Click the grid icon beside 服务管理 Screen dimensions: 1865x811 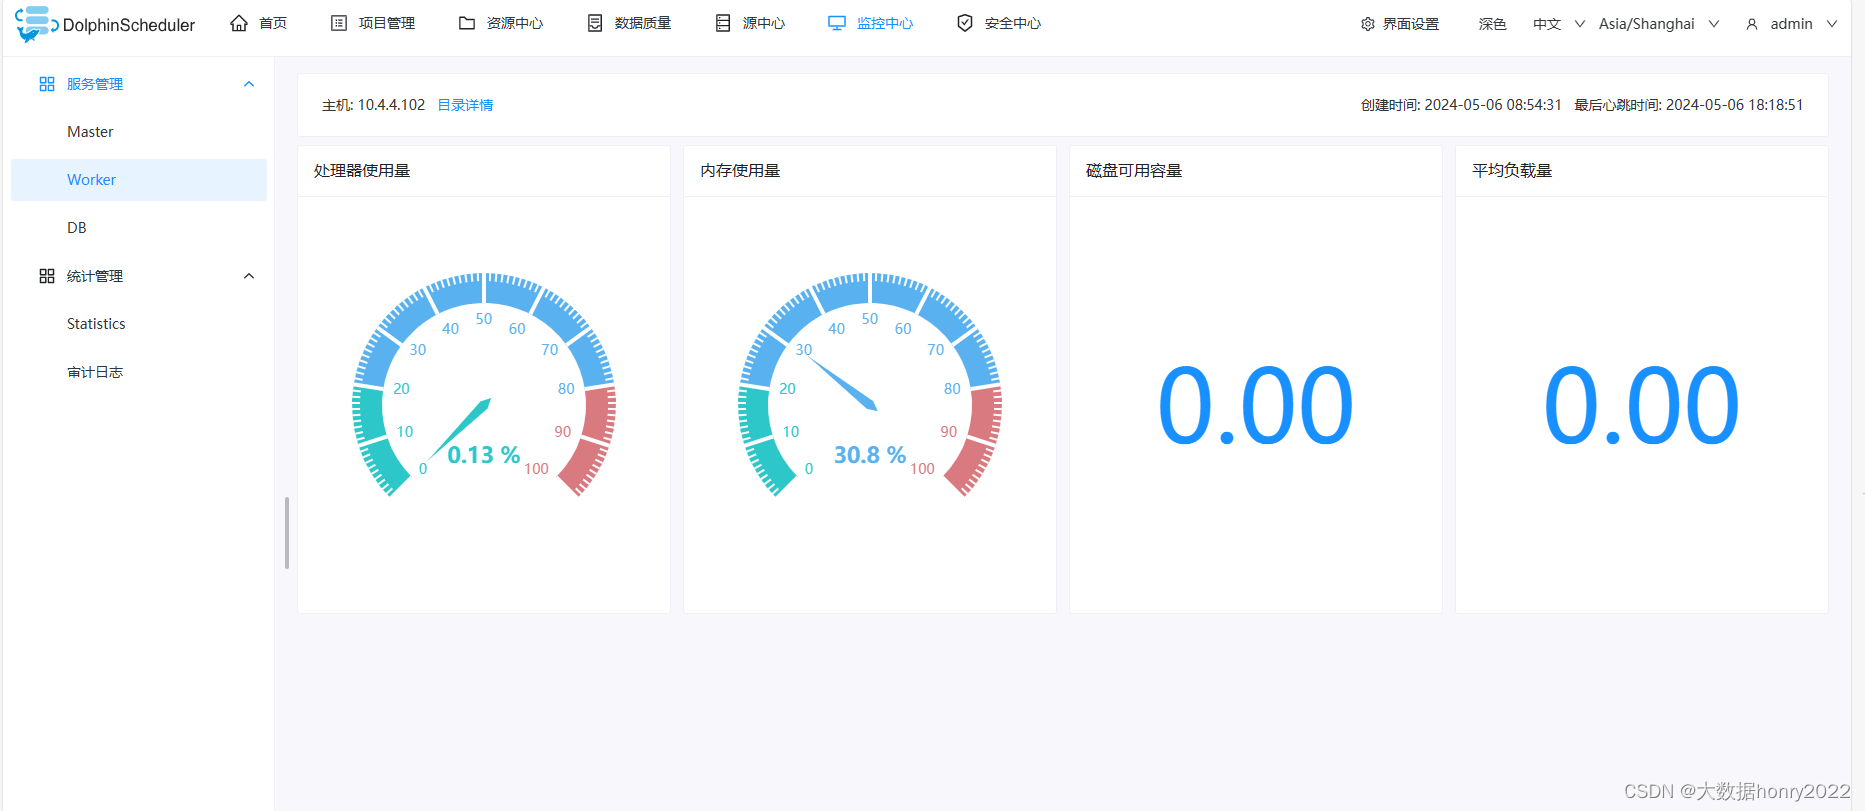coord(47,84)
